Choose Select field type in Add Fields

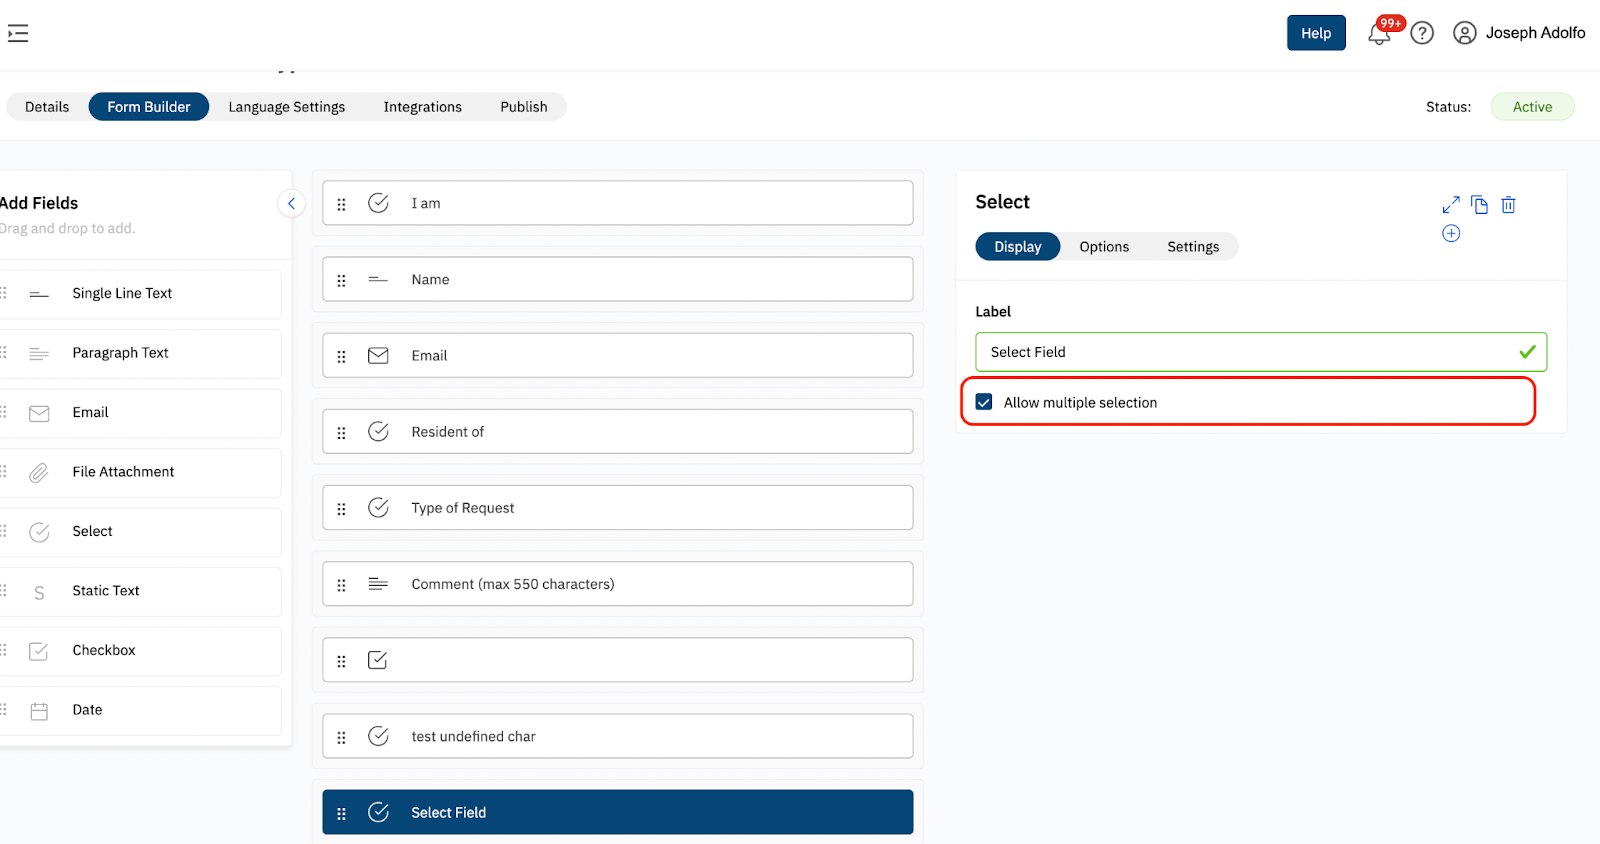[x=140, y=532]
